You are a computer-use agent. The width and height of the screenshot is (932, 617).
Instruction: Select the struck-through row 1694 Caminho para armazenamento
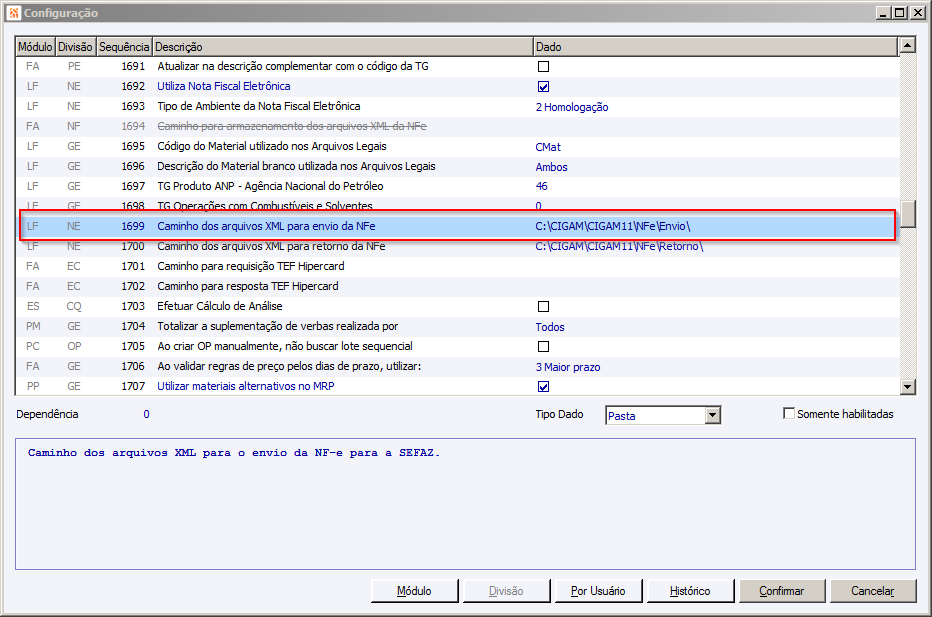pos(458,127)
